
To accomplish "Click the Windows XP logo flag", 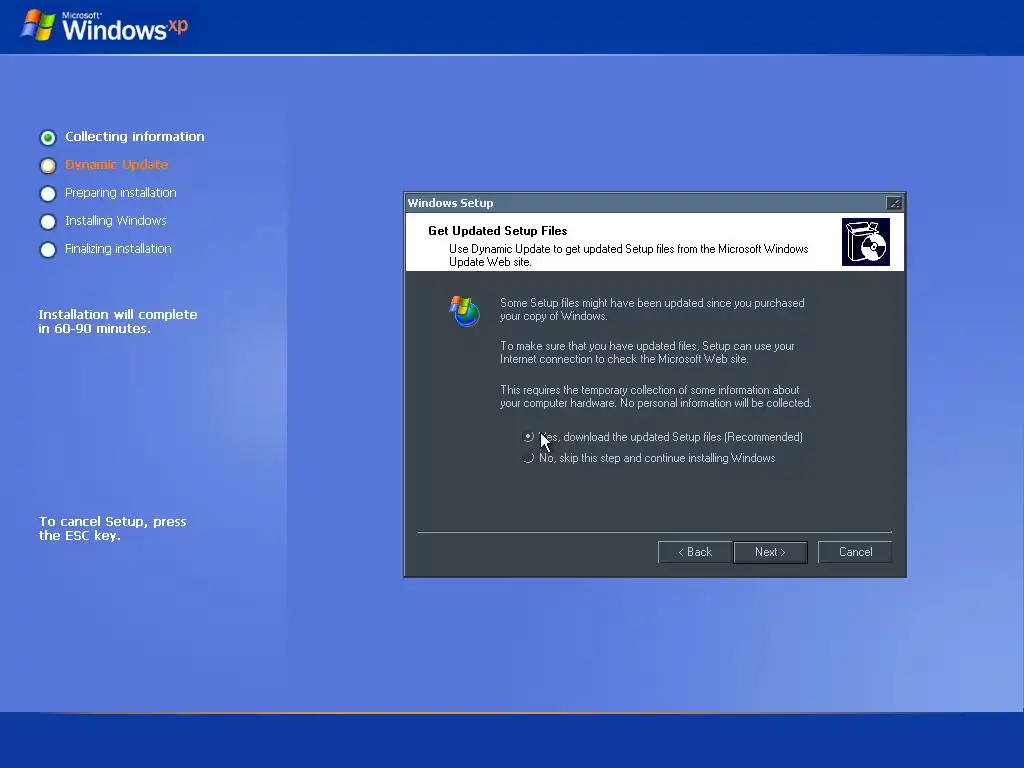I will (x=38, y=25).
